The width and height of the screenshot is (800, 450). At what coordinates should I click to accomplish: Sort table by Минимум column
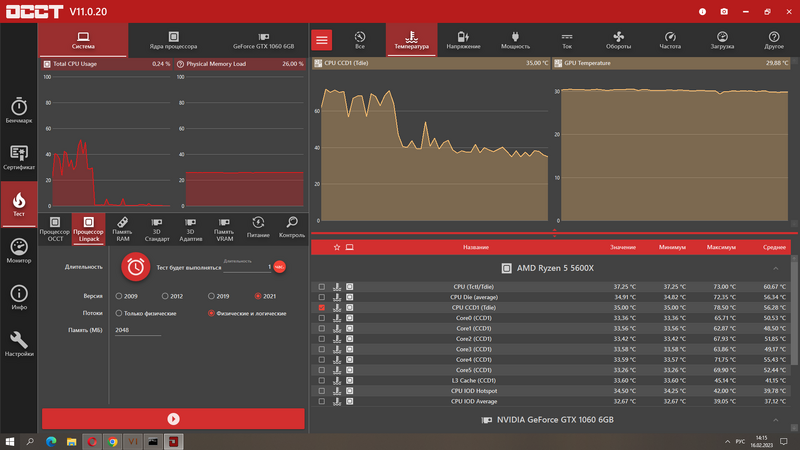coord(672,247)
